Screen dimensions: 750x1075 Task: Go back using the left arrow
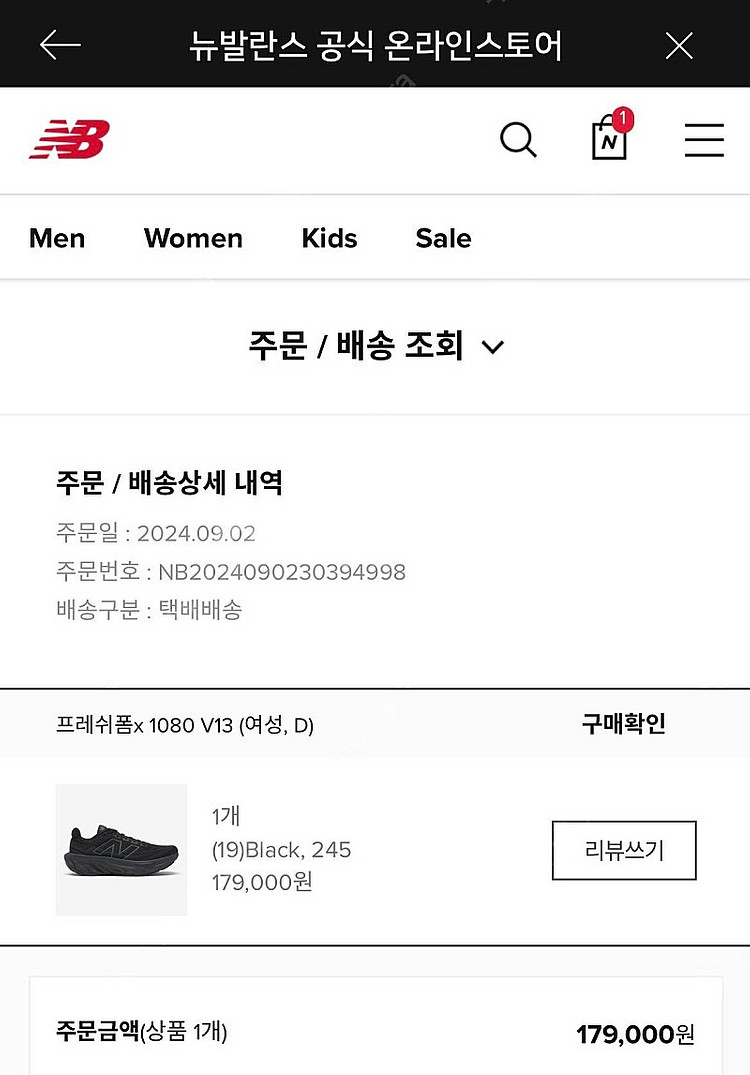tap(60, 45)
